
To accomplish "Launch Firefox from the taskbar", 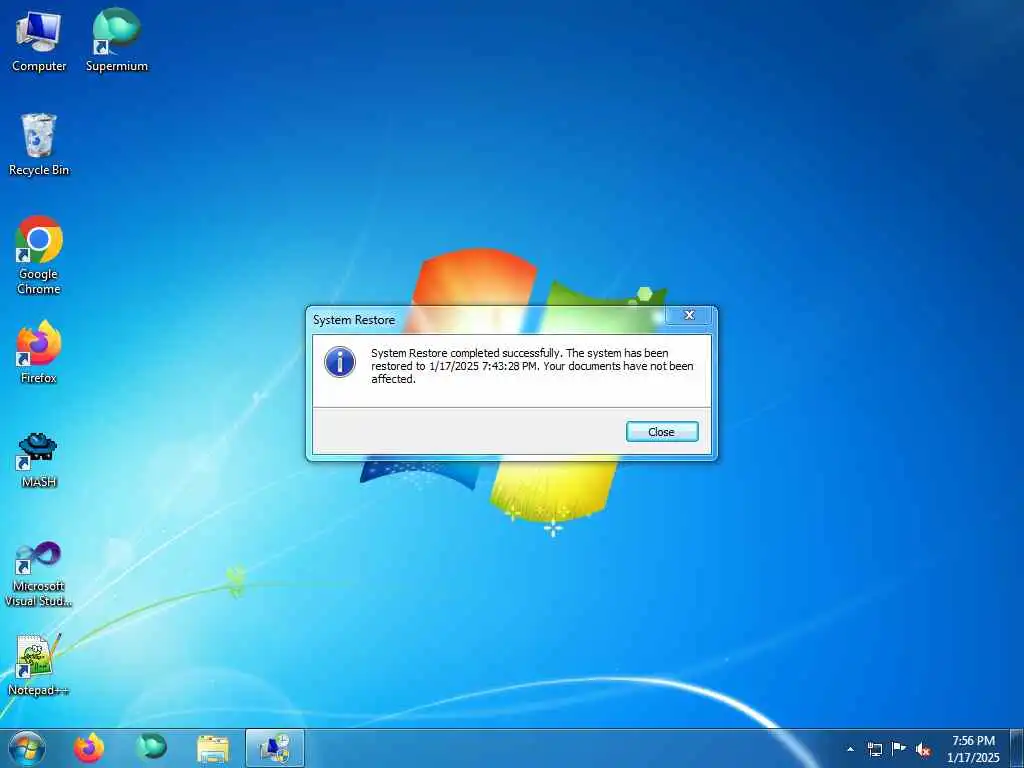I will pyautogui.click(x=89, y=748).
